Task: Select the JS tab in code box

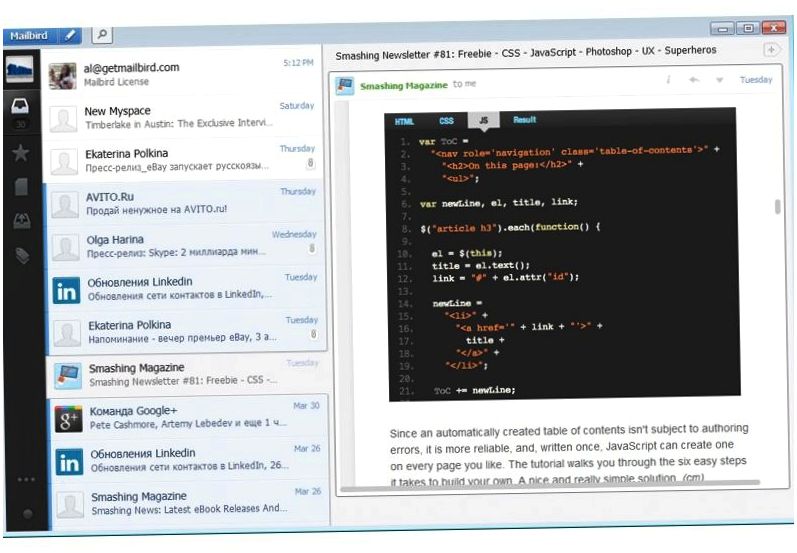Action: 483,120
